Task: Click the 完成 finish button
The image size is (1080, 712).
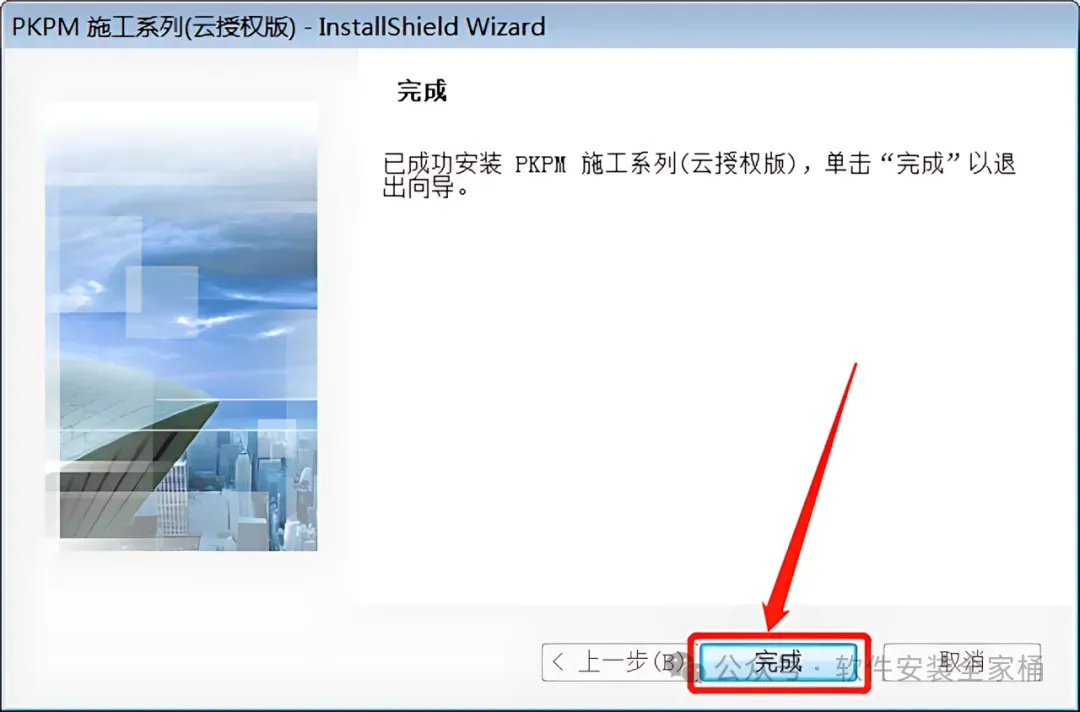Action: tap(778, 662)
